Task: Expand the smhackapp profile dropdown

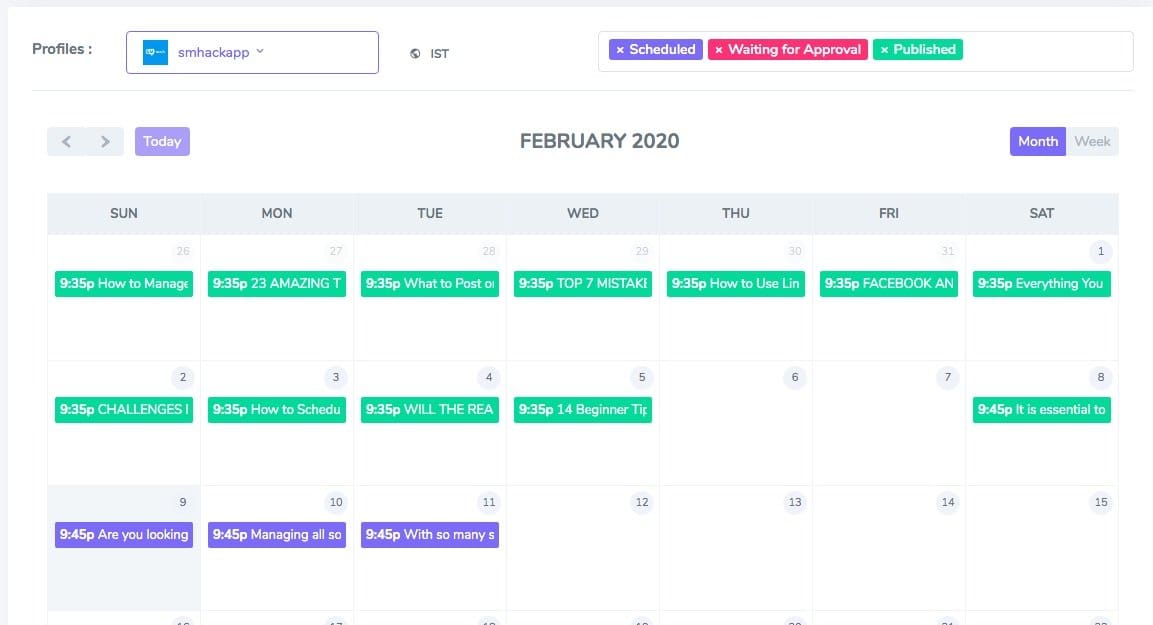Action: click(260, 52)
